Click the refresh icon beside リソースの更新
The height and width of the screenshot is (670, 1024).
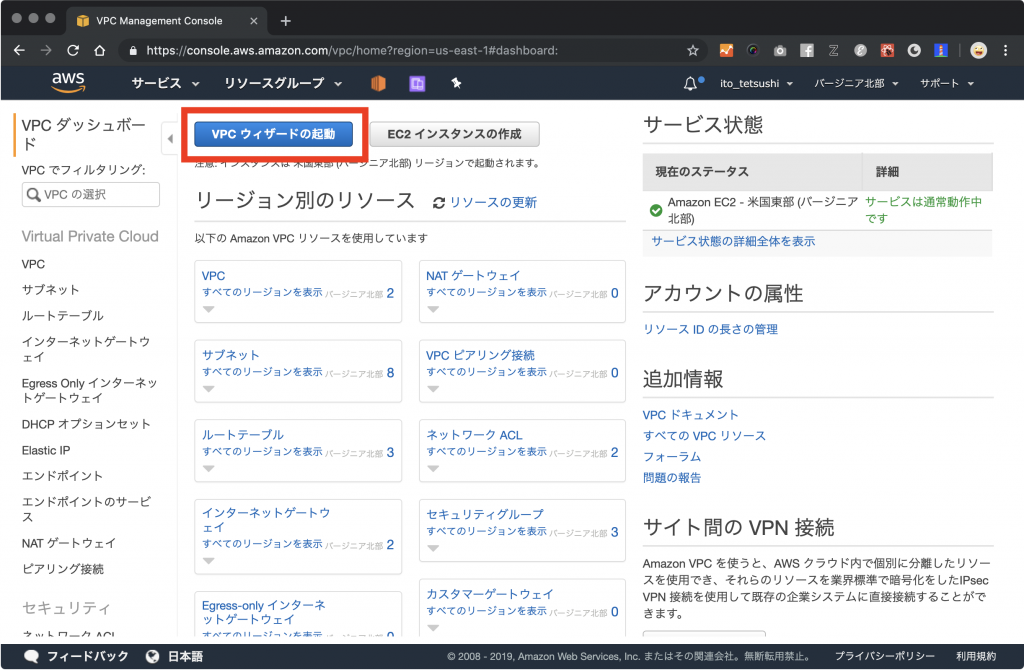439,203
